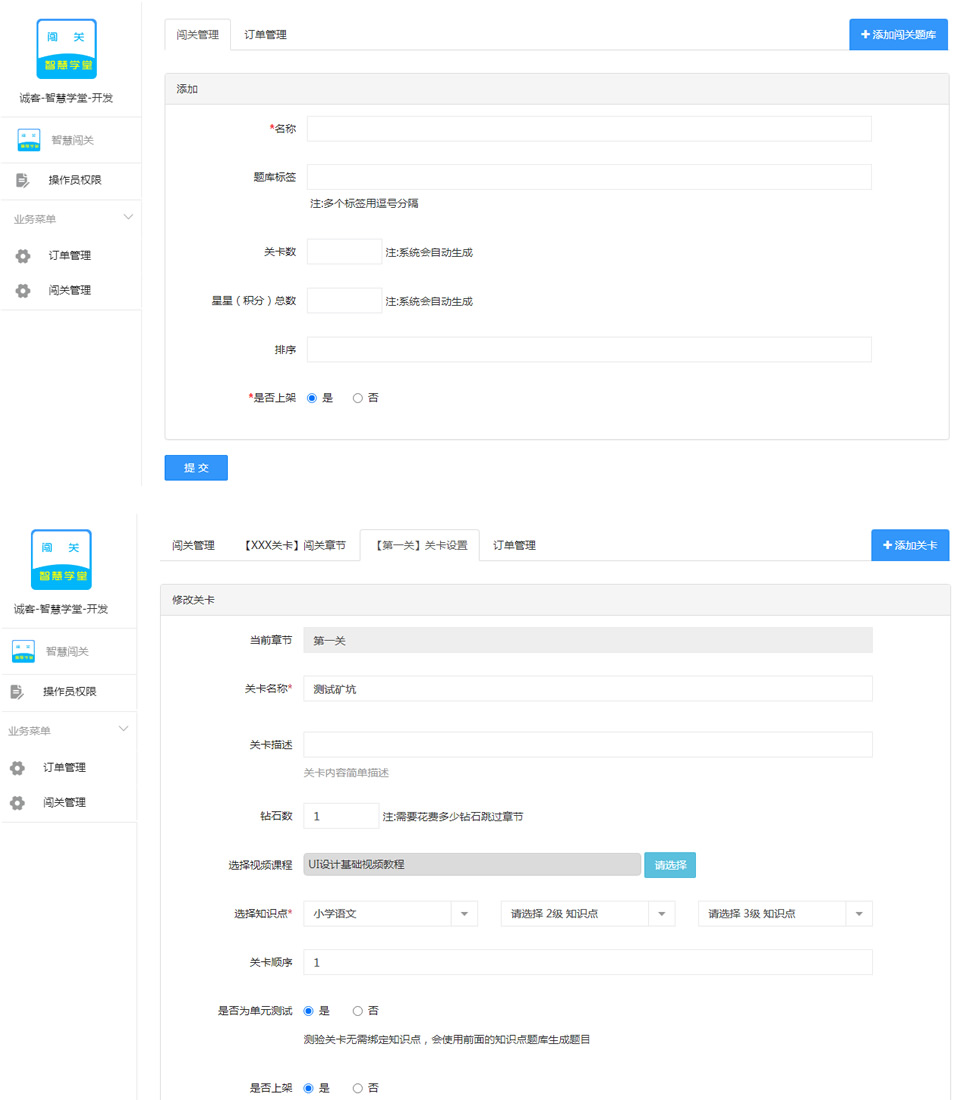This screenshot has height=1100, width=960.
Task: Switch to the 闯关管理 tab in the bottom panel
Action: click(194, 545)
